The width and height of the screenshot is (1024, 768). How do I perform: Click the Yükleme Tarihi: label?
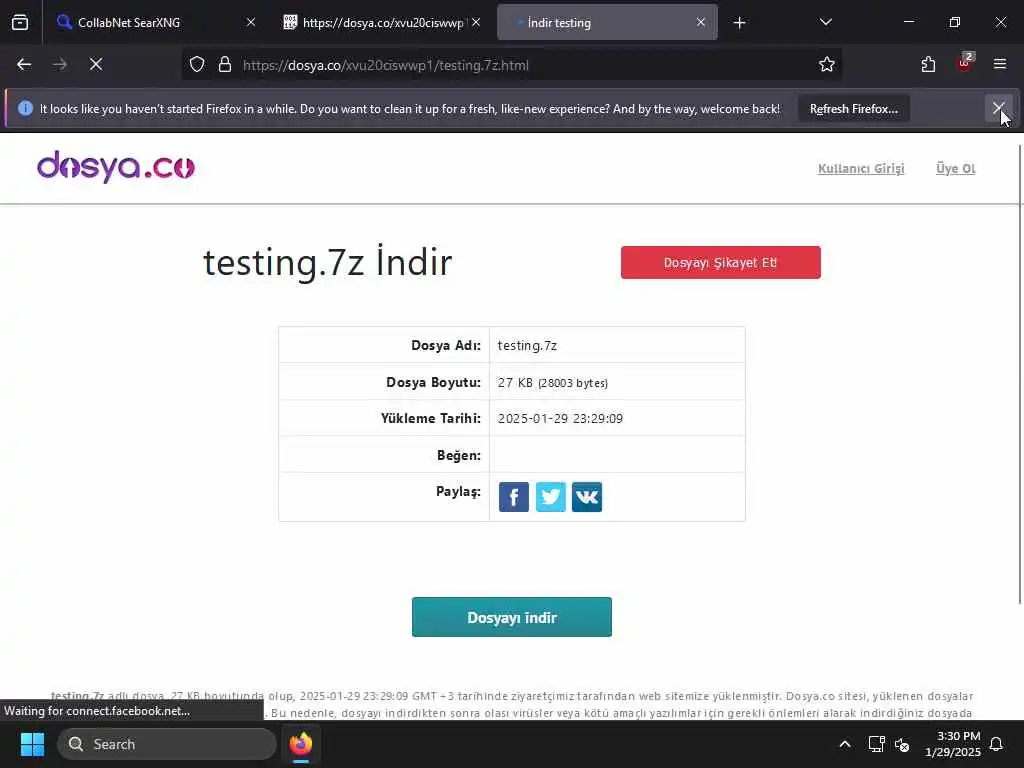[x=431, y=419]
